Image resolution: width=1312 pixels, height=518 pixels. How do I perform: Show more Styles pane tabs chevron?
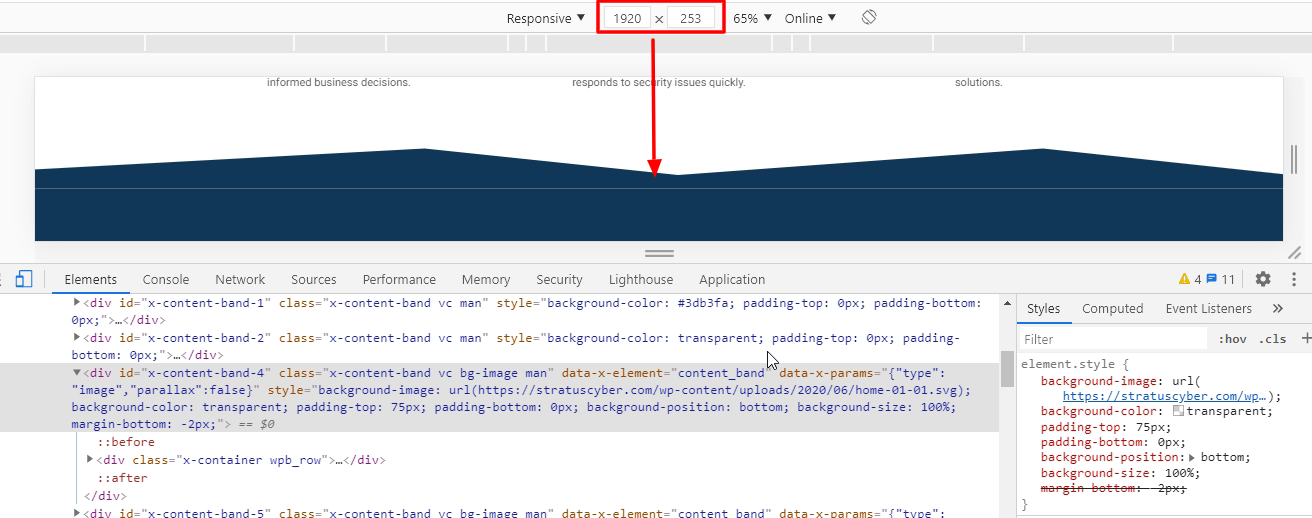pos(1277,309)
